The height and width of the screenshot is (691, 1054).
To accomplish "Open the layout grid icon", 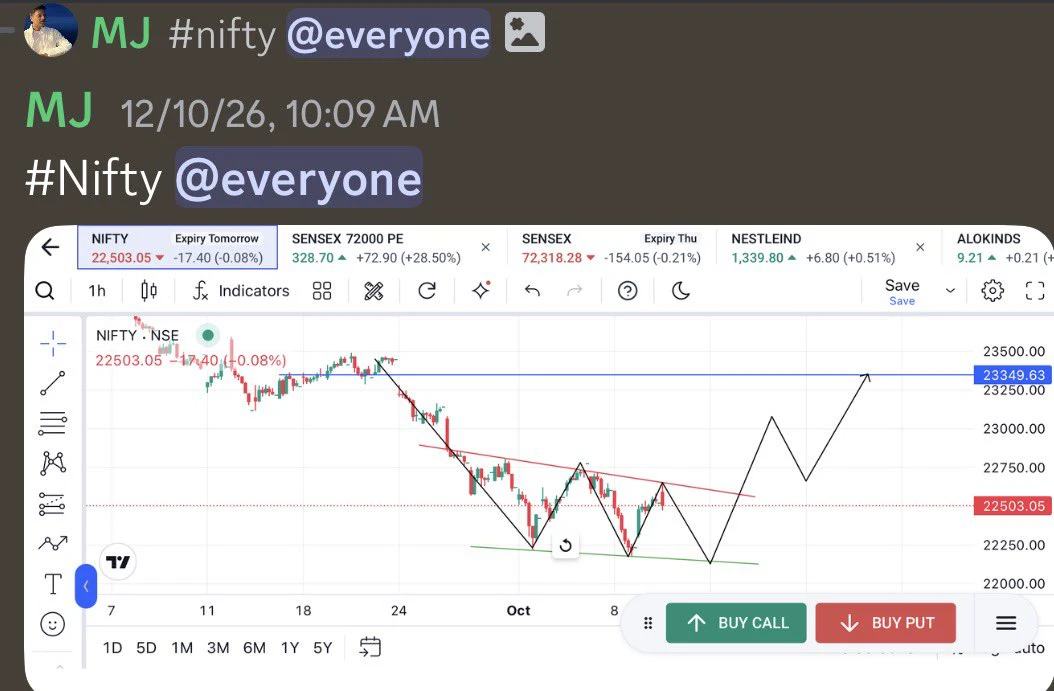I will pos(322,291).
